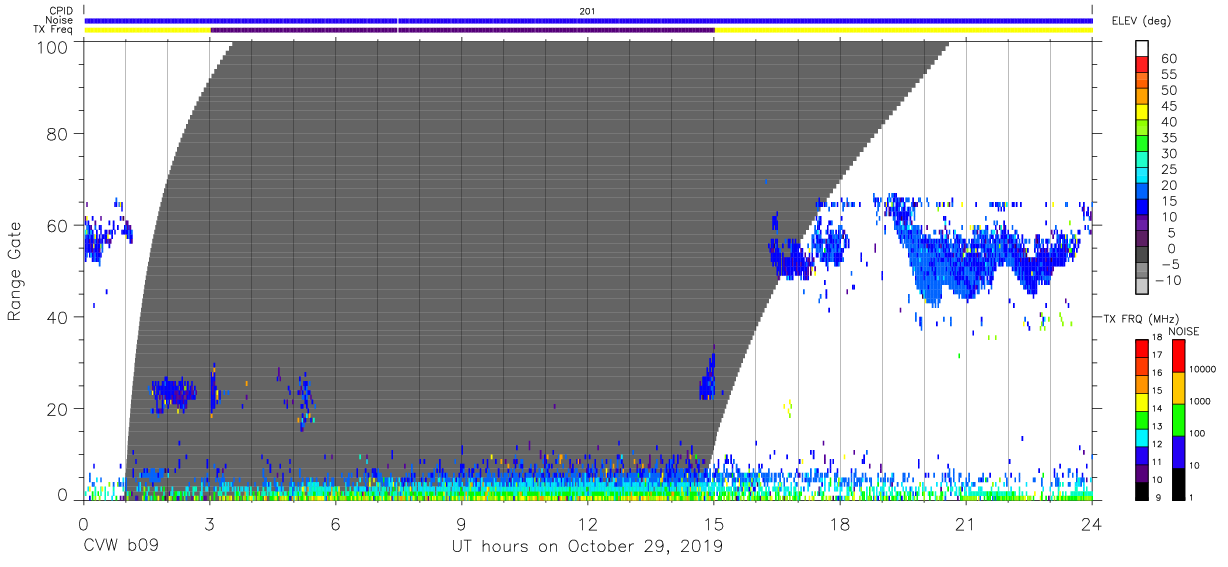Click the '20' tick on the Range Gate axis

click(x=58, y=409)
